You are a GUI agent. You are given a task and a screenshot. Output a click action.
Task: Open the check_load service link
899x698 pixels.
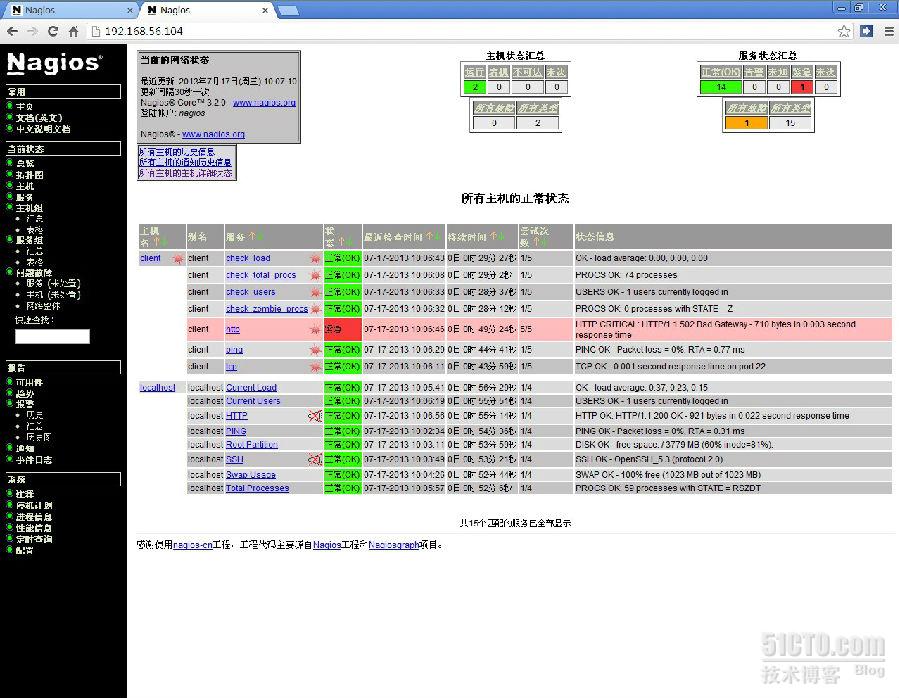pos(248,258)
